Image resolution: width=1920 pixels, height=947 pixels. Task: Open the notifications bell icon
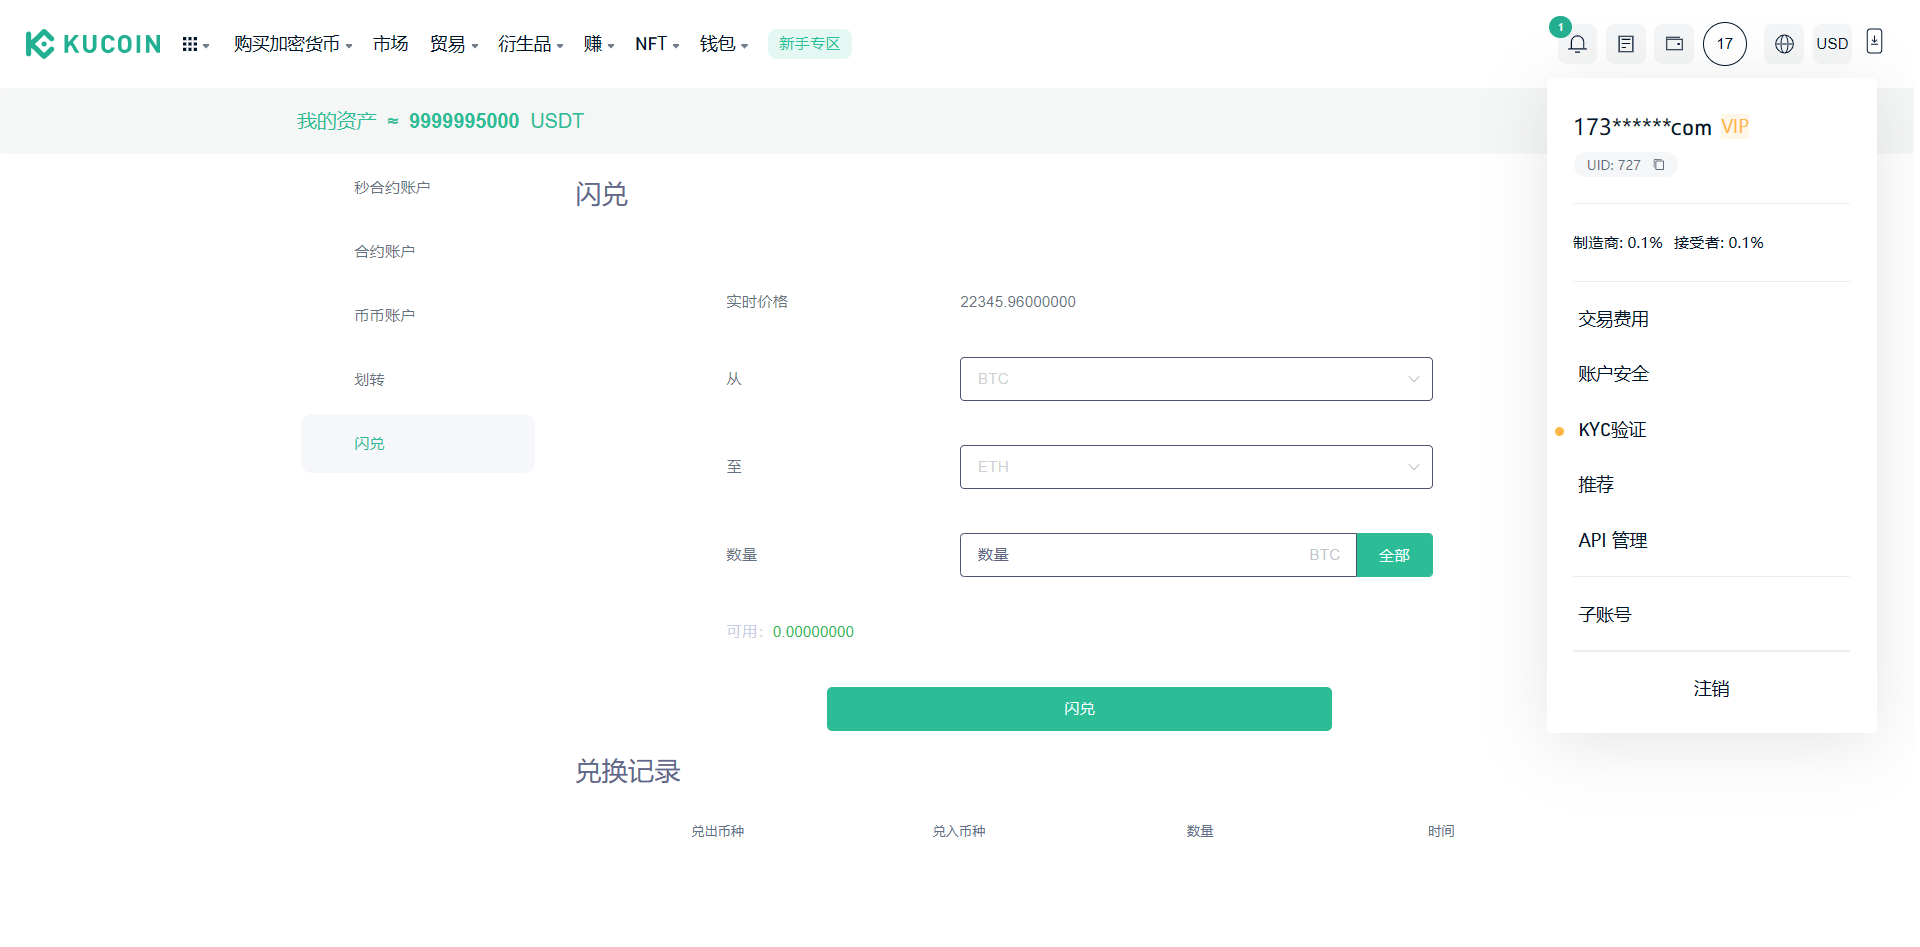coord(1577,44)
